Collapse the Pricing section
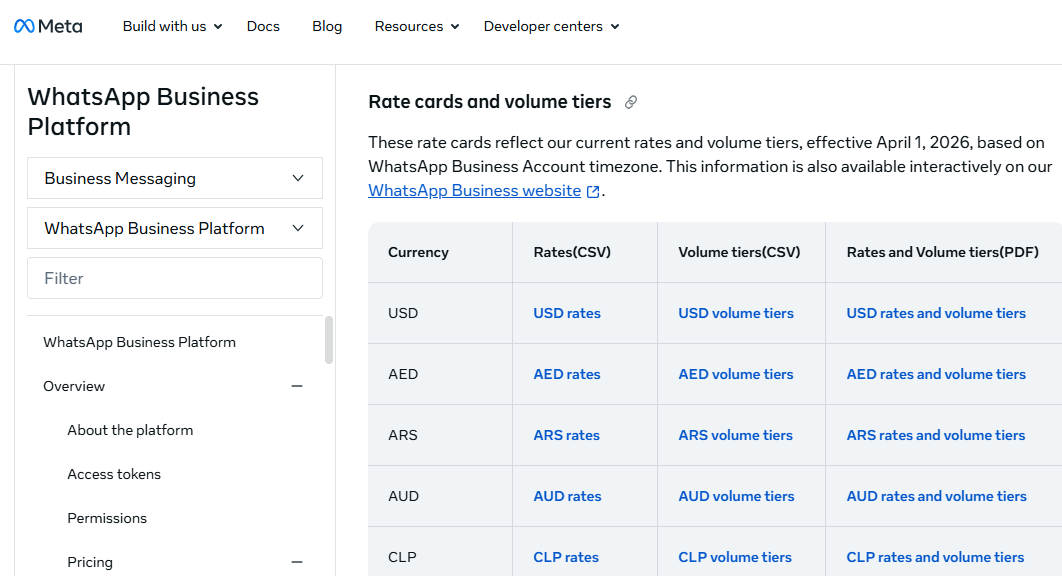The width and height of the screenshot is (1062, 576). point(297,562)
